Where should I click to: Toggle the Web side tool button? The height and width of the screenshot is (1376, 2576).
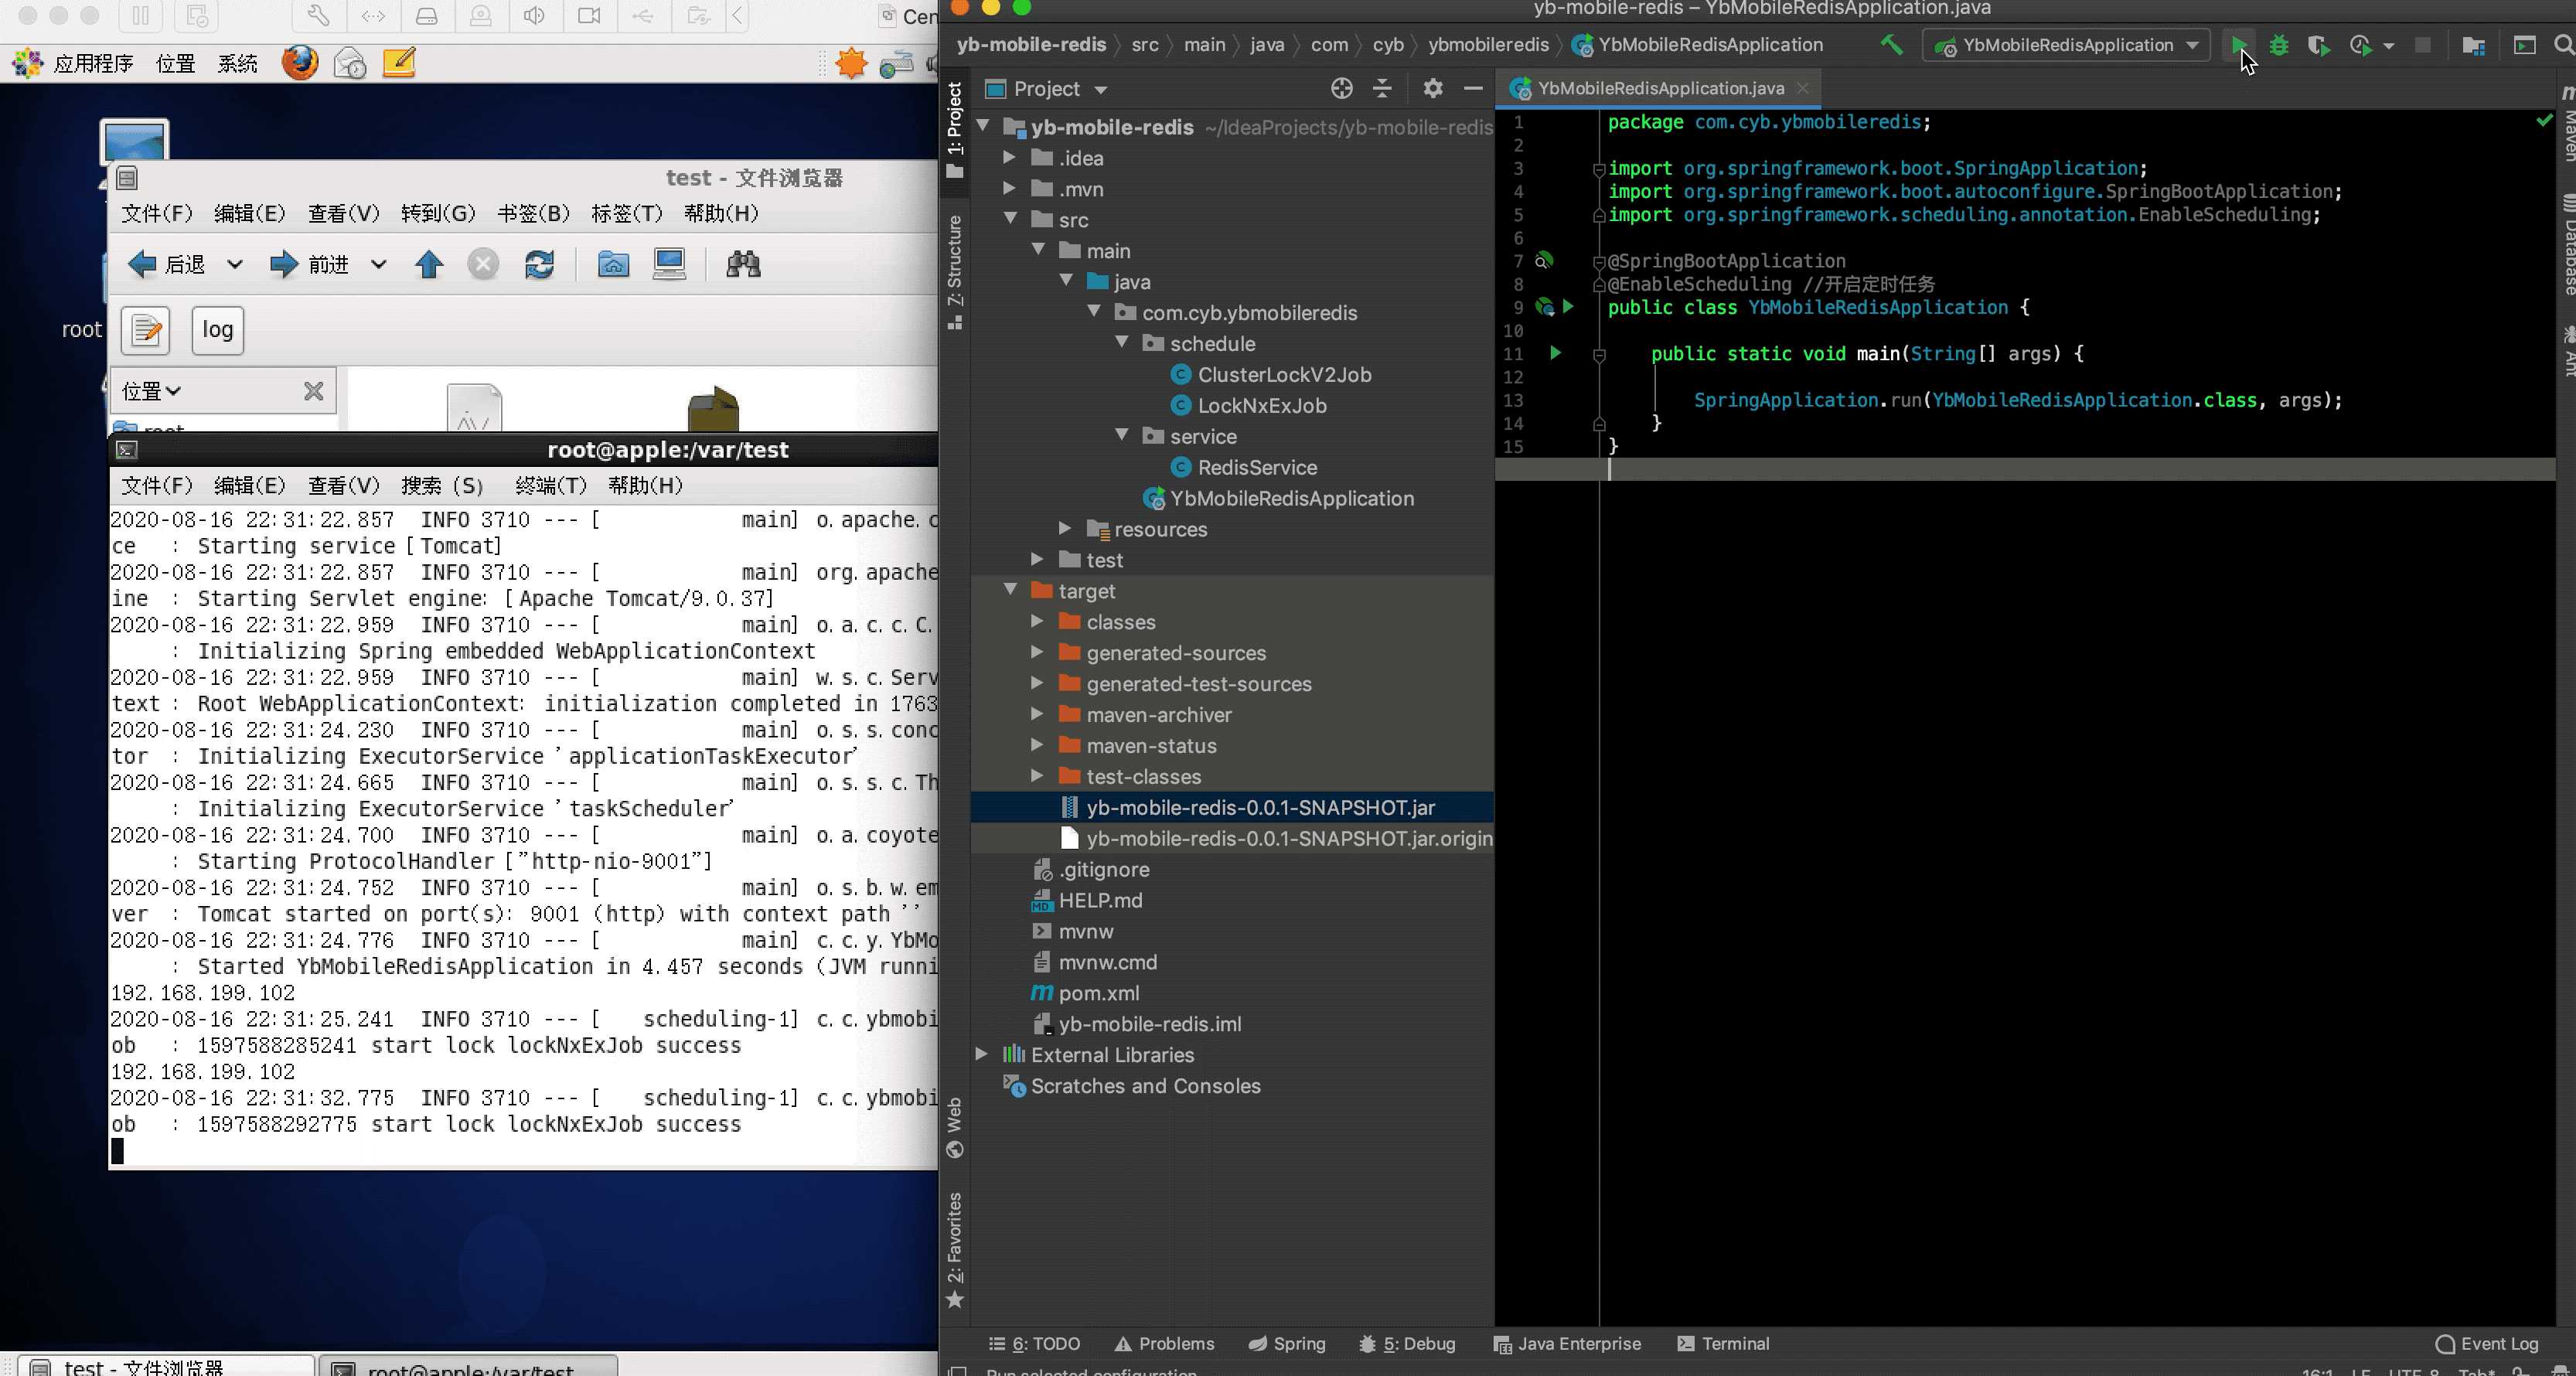pyautogui.click(x=955, y=1128)
